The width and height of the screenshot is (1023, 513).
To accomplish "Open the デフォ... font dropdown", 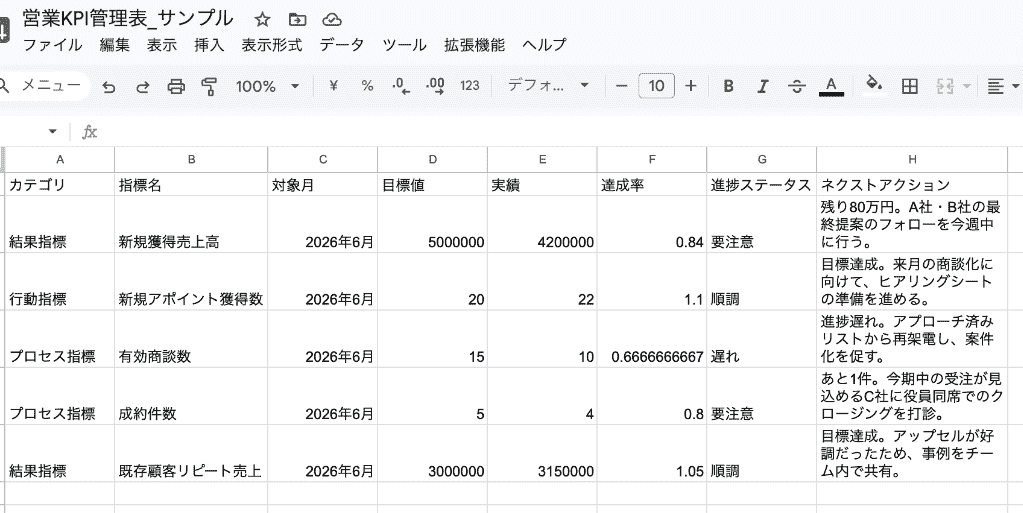I will tap(548, 86).
